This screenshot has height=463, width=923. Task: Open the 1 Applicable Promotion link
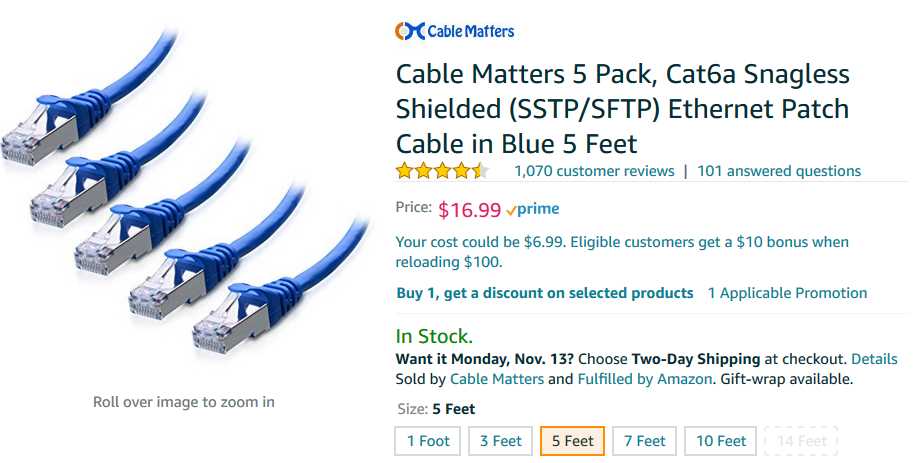tap(787, 293)
